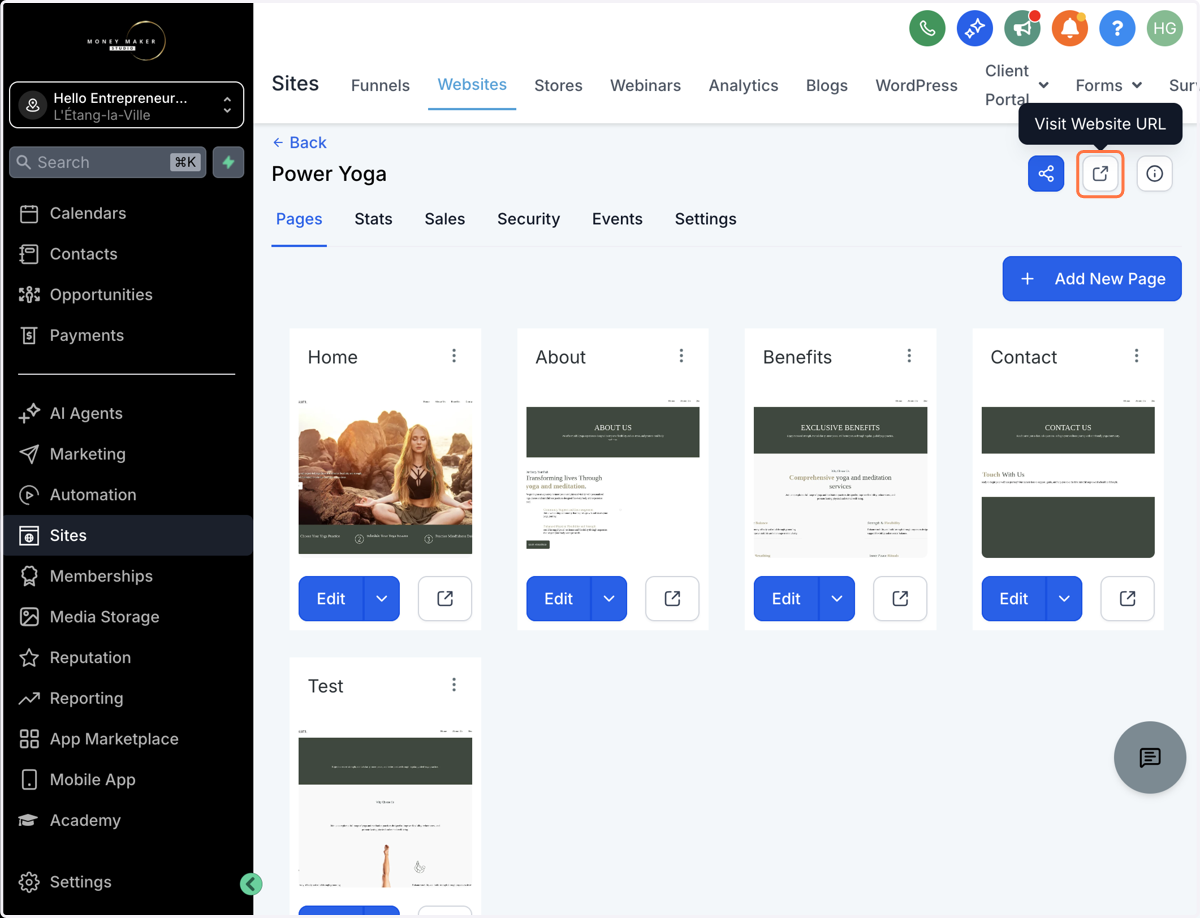Click the blue share website icon
Image resolution: width=1200 pixels, height=918 pixels.
click(x=1046, y=174)
